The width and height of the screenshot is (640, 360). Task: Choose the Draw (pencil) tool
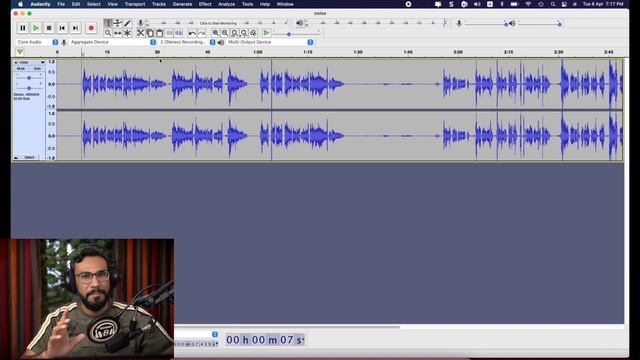coord(127,23)
